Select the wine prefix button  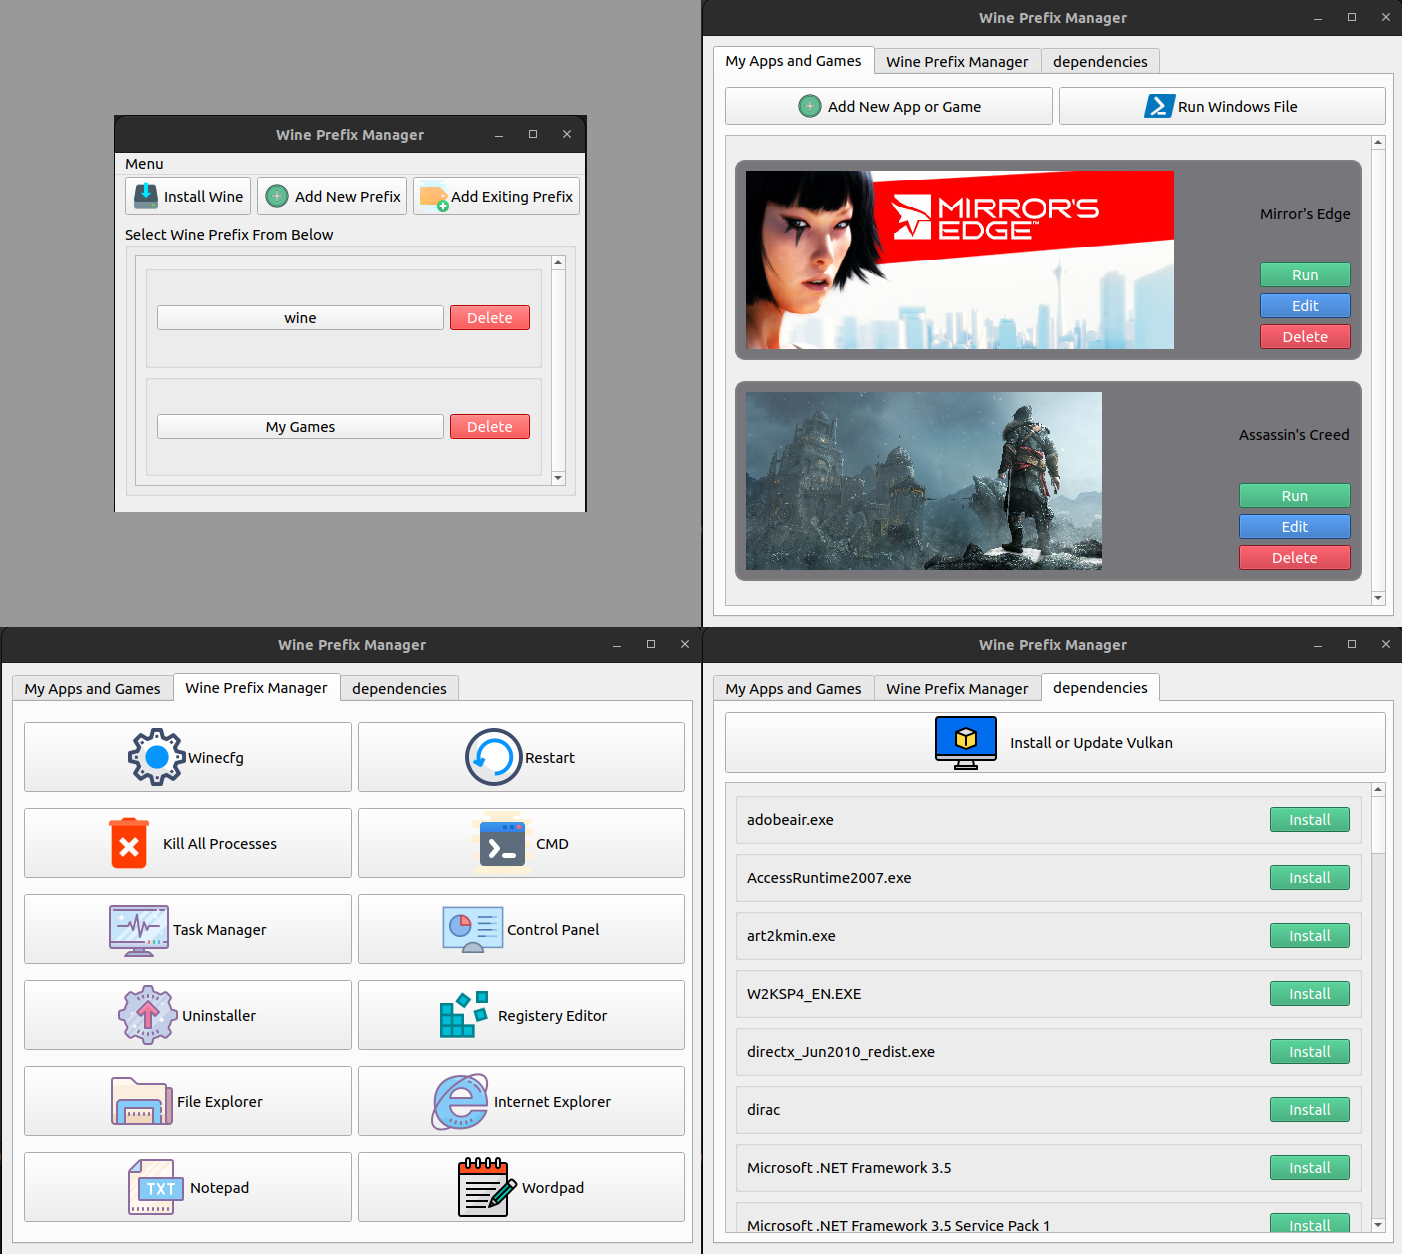tap(300, 317)
